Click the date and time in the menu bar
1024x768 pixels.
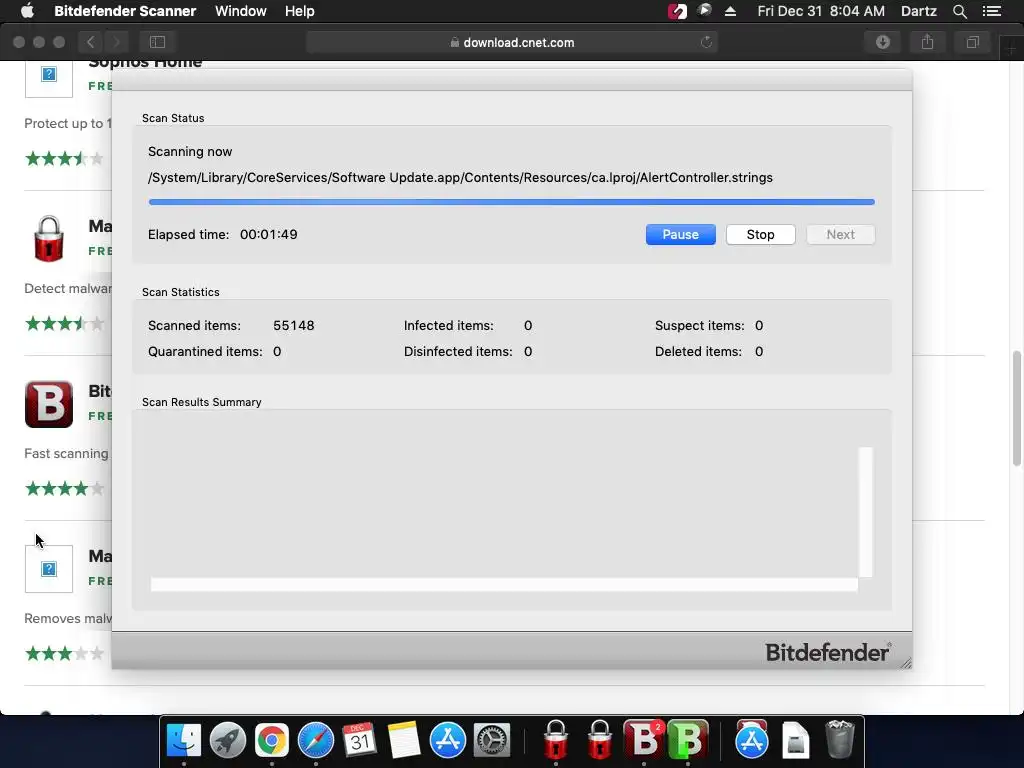pos(821,11)
